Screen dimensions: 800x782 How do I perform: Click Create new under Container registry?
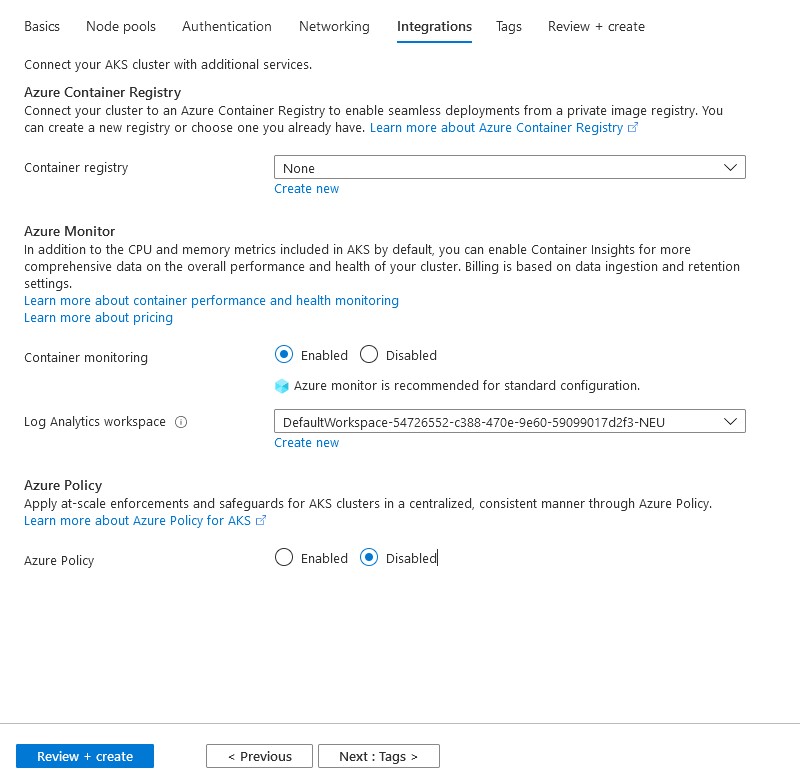click(x=307, y=189)
